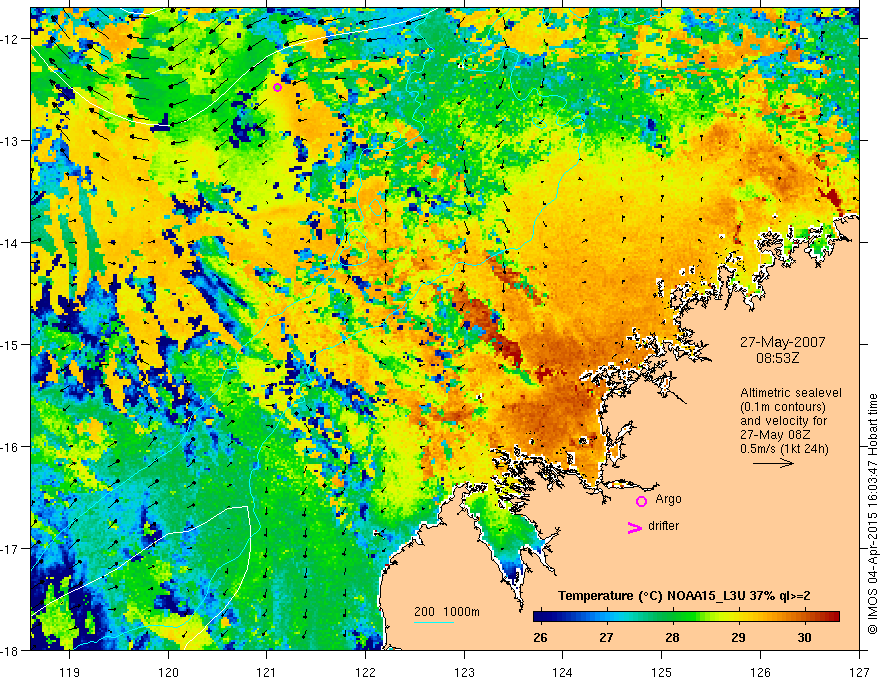Click latitude axis label '-15'
The image size is (880, 680).
coord(10,344)
